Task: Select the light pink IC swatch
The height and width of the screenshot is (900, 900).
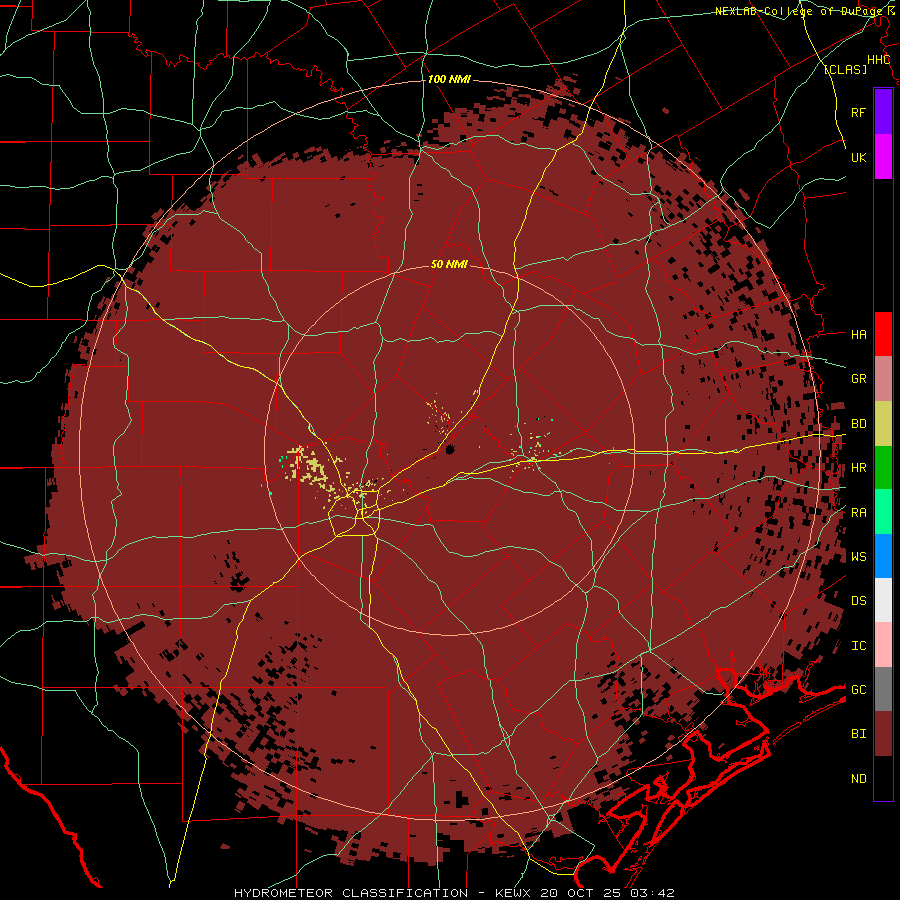Action: point(883,645)
